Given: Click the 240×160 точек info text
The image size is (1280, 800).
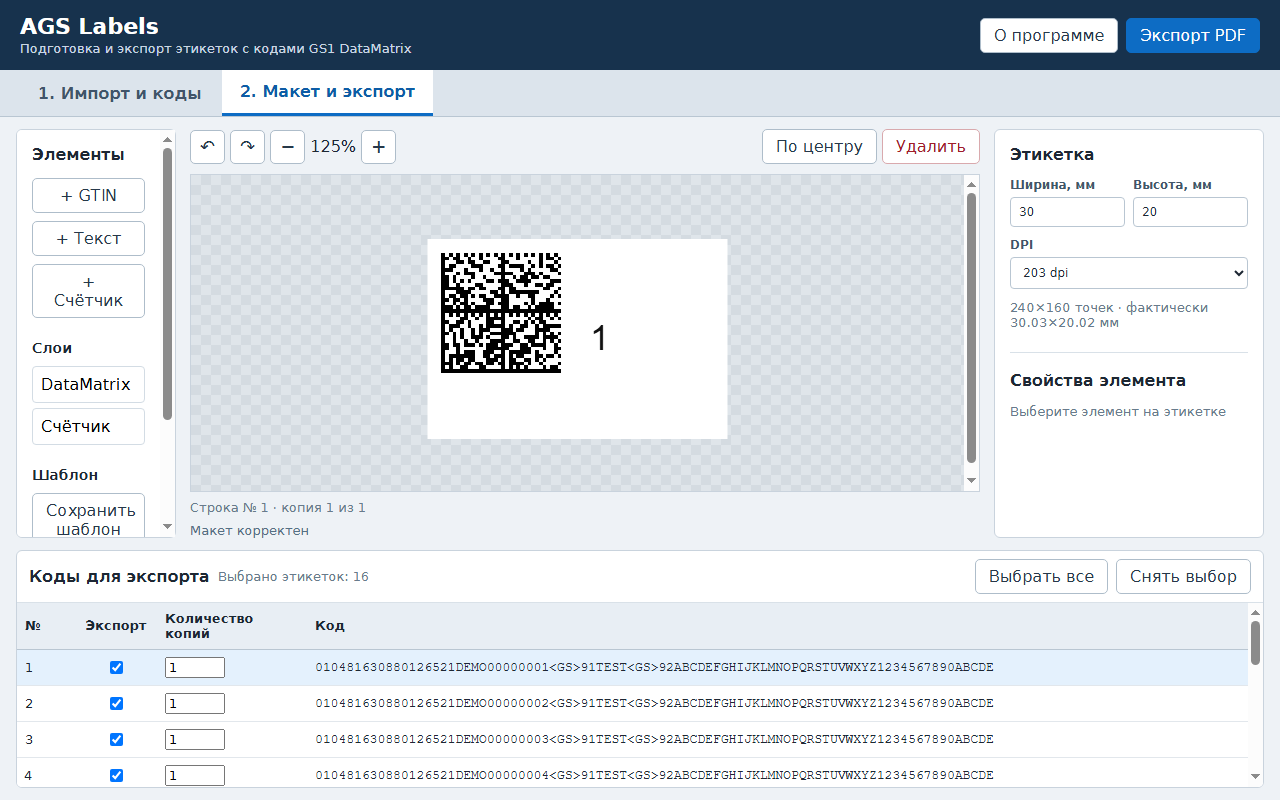Looking at the screenshot, I should [x=1109, y=315].
